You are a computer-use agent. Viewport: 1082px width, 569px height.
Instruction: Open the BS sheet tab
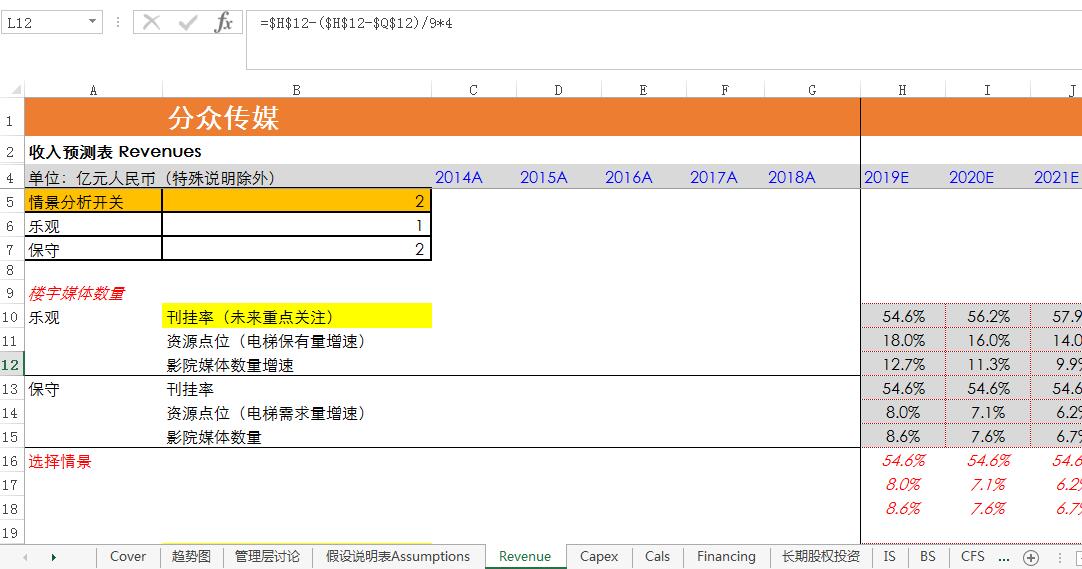[x=927, y=557]
